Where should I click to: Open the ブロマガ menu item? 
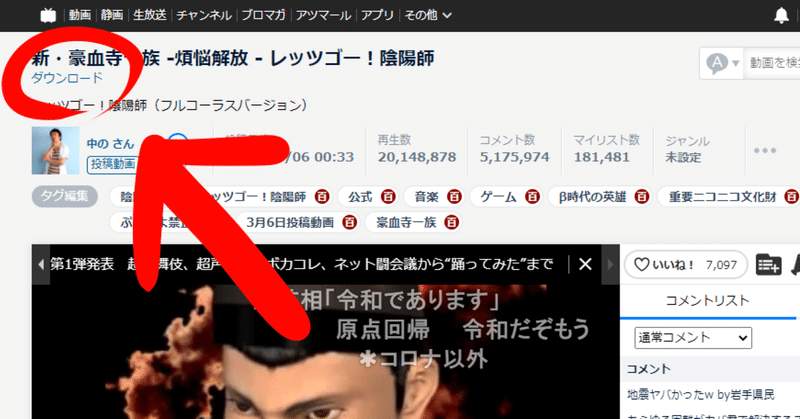(264, 15)
